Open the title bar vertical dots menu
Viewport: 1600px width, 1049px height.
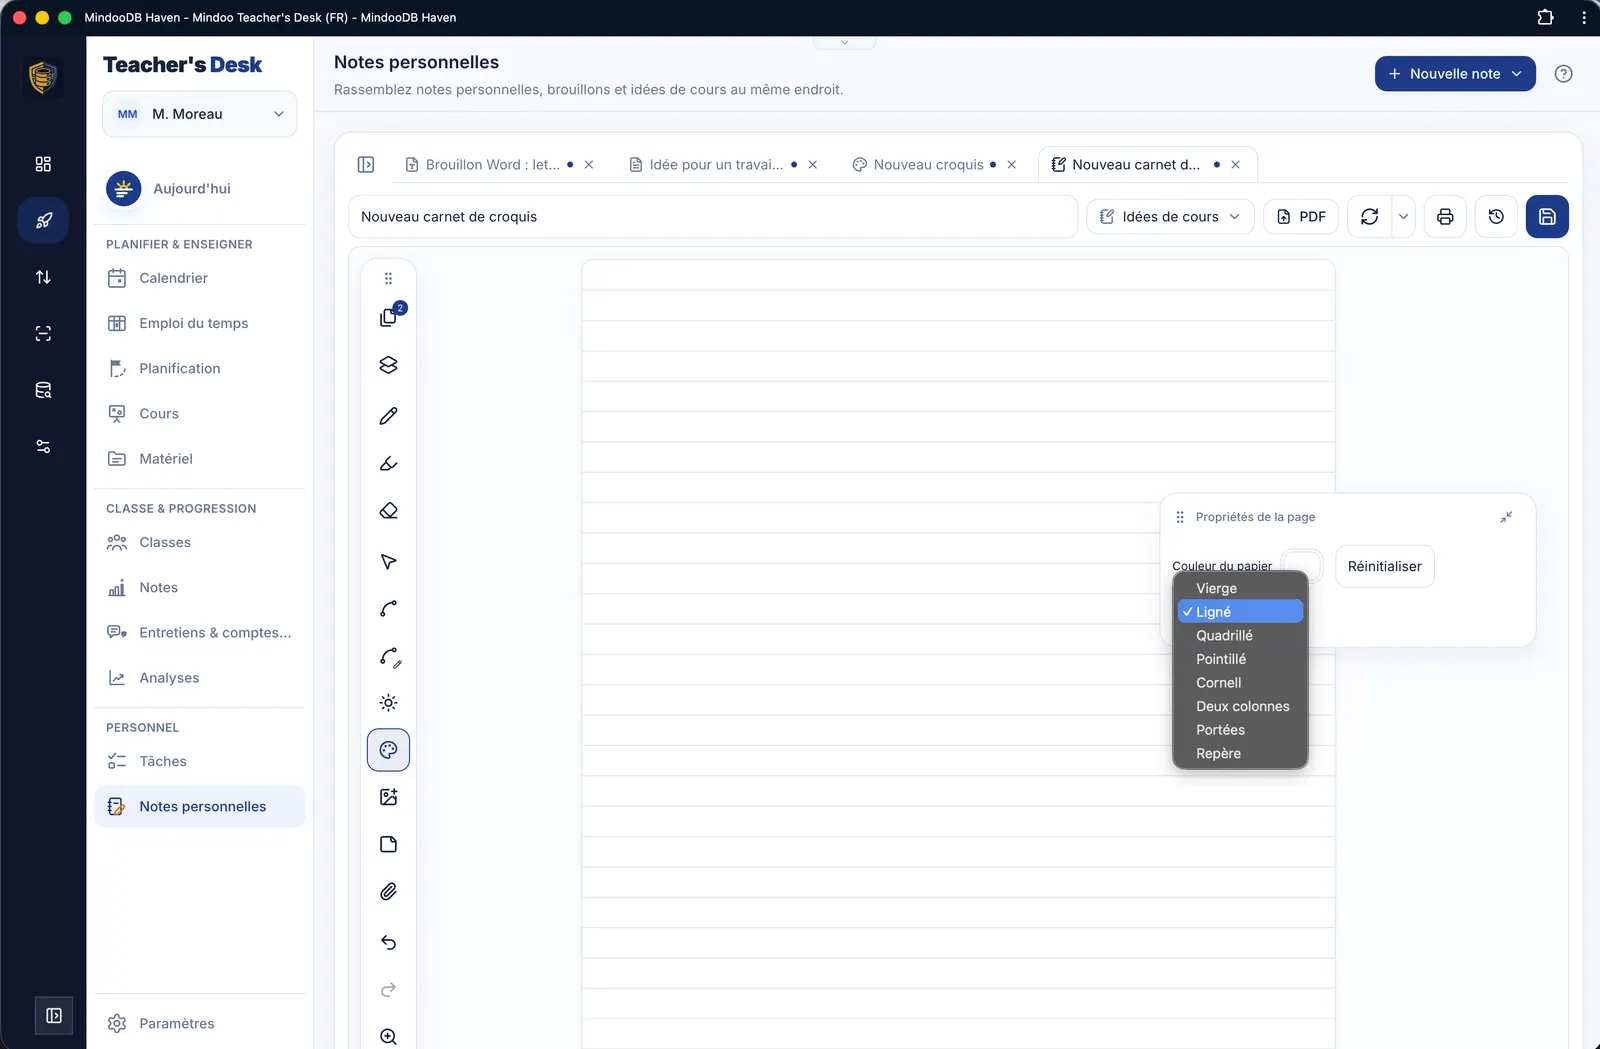[1583, 17]
